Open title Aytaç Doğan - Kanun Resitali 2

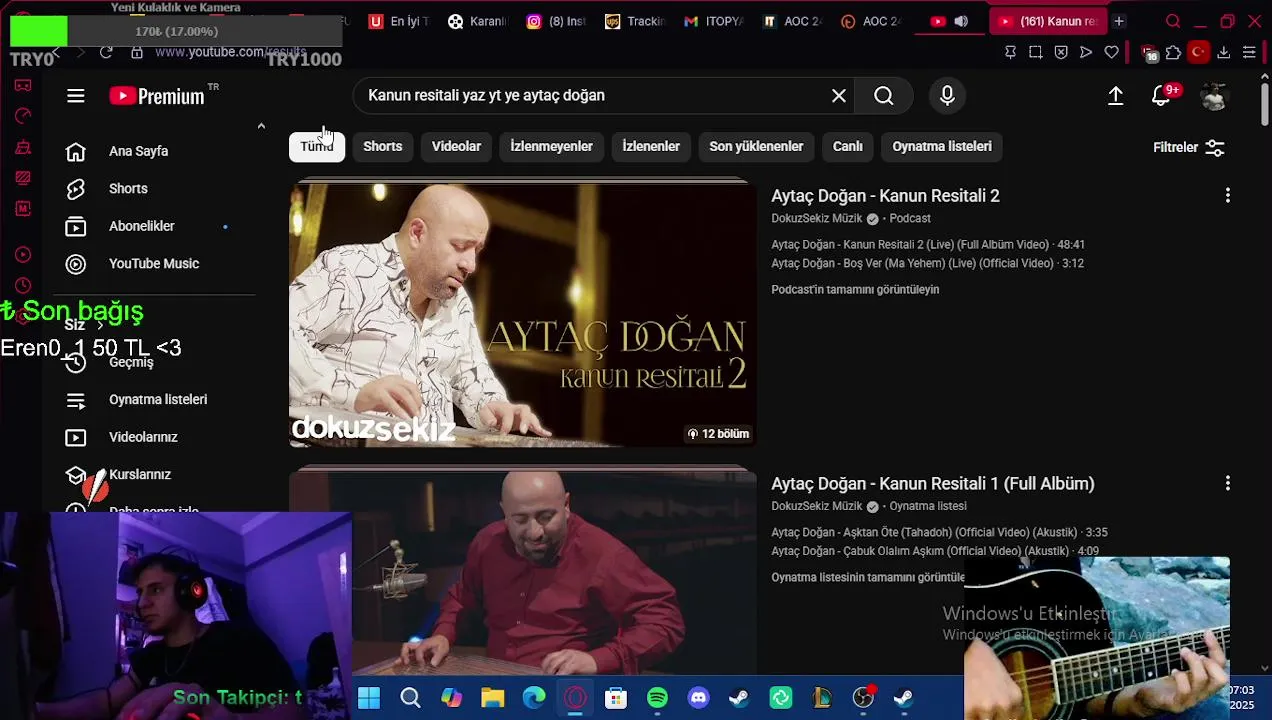coord(885,196)
